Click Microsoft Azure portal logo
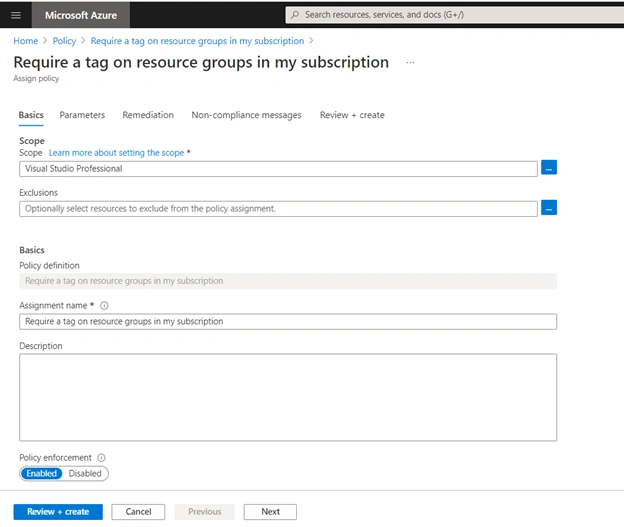The height and width of the screenshot is (527, 624). [x=81, y=15]
